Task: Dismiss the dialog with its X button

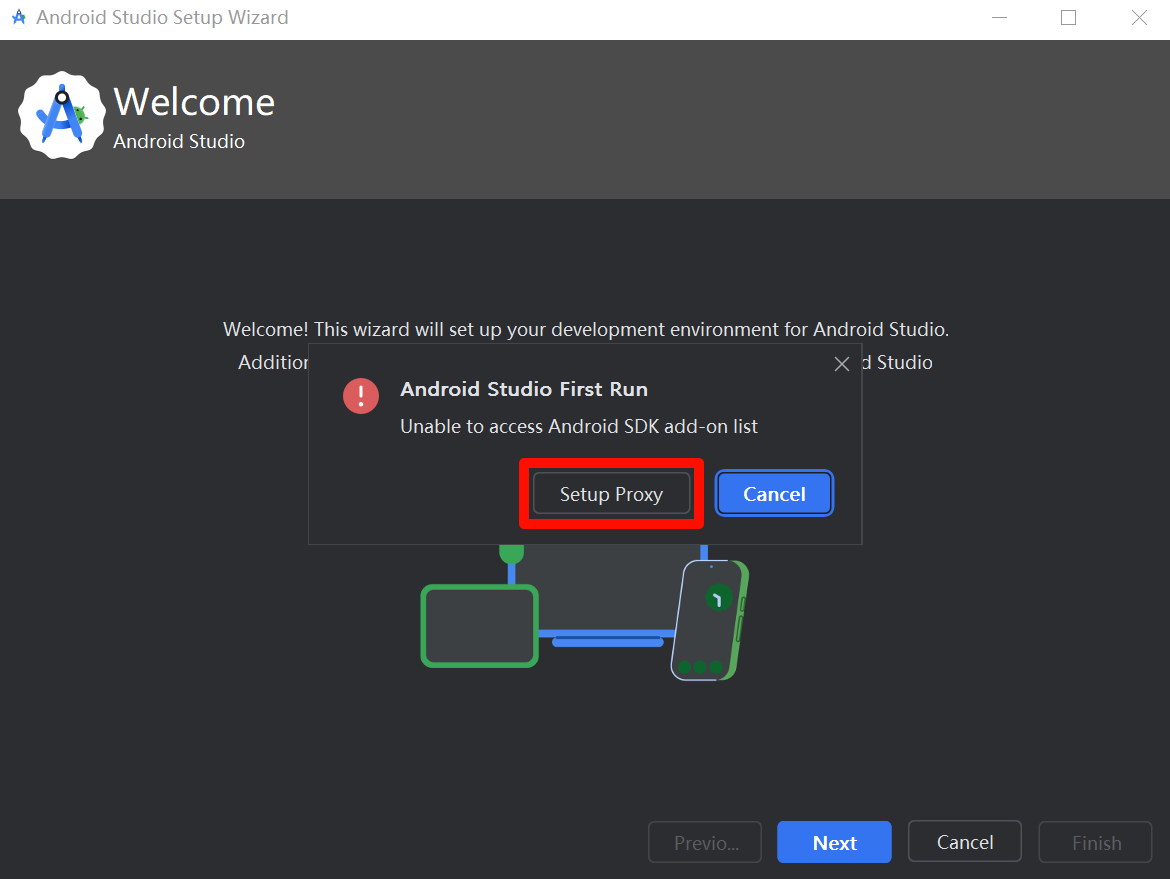Action: [x=841, y=364]
